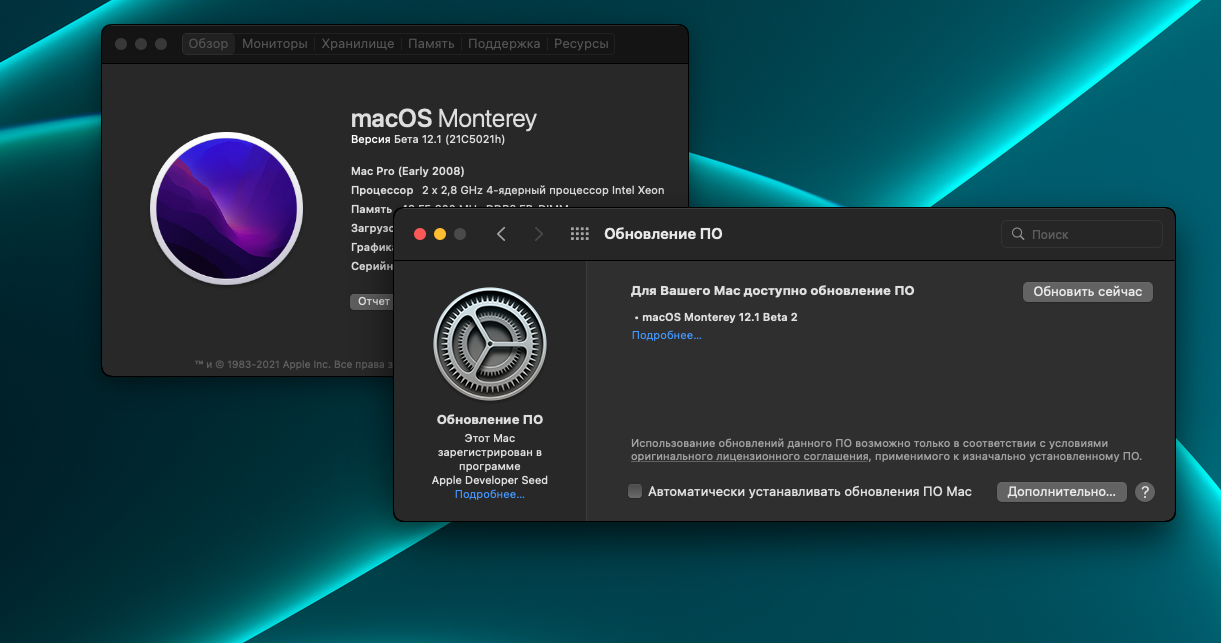Click the Apple Developer Seed text

490,480
